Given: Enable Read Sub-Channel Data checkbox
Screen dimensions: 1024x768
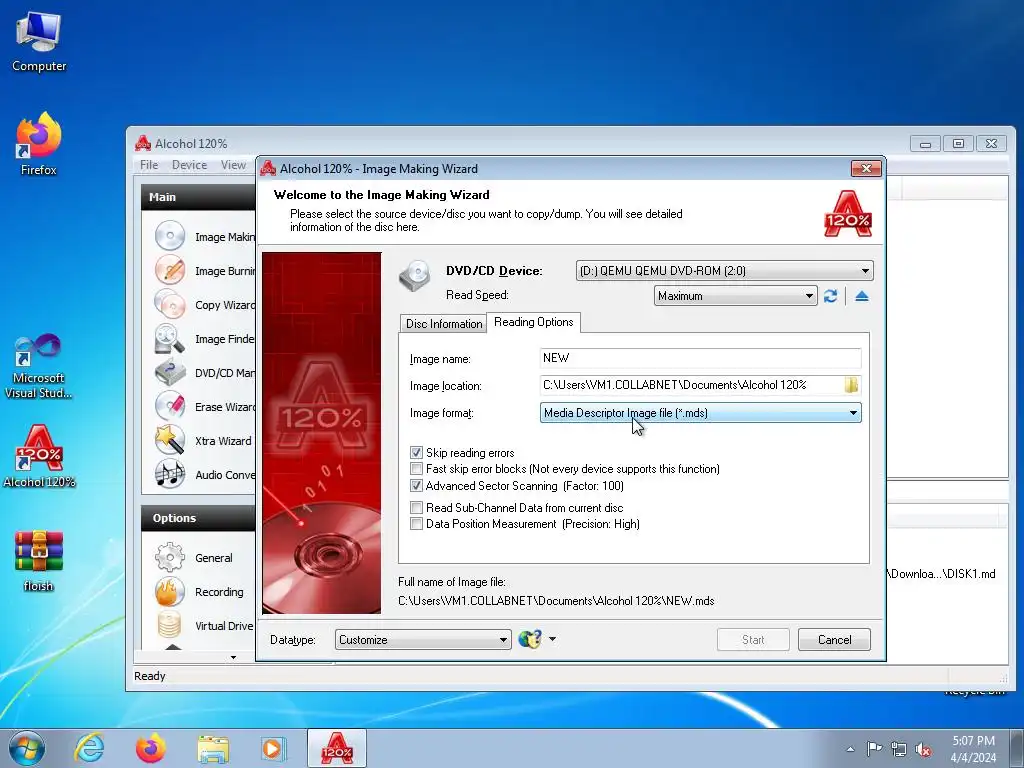Looking at the screenshot, I should 416,507.
